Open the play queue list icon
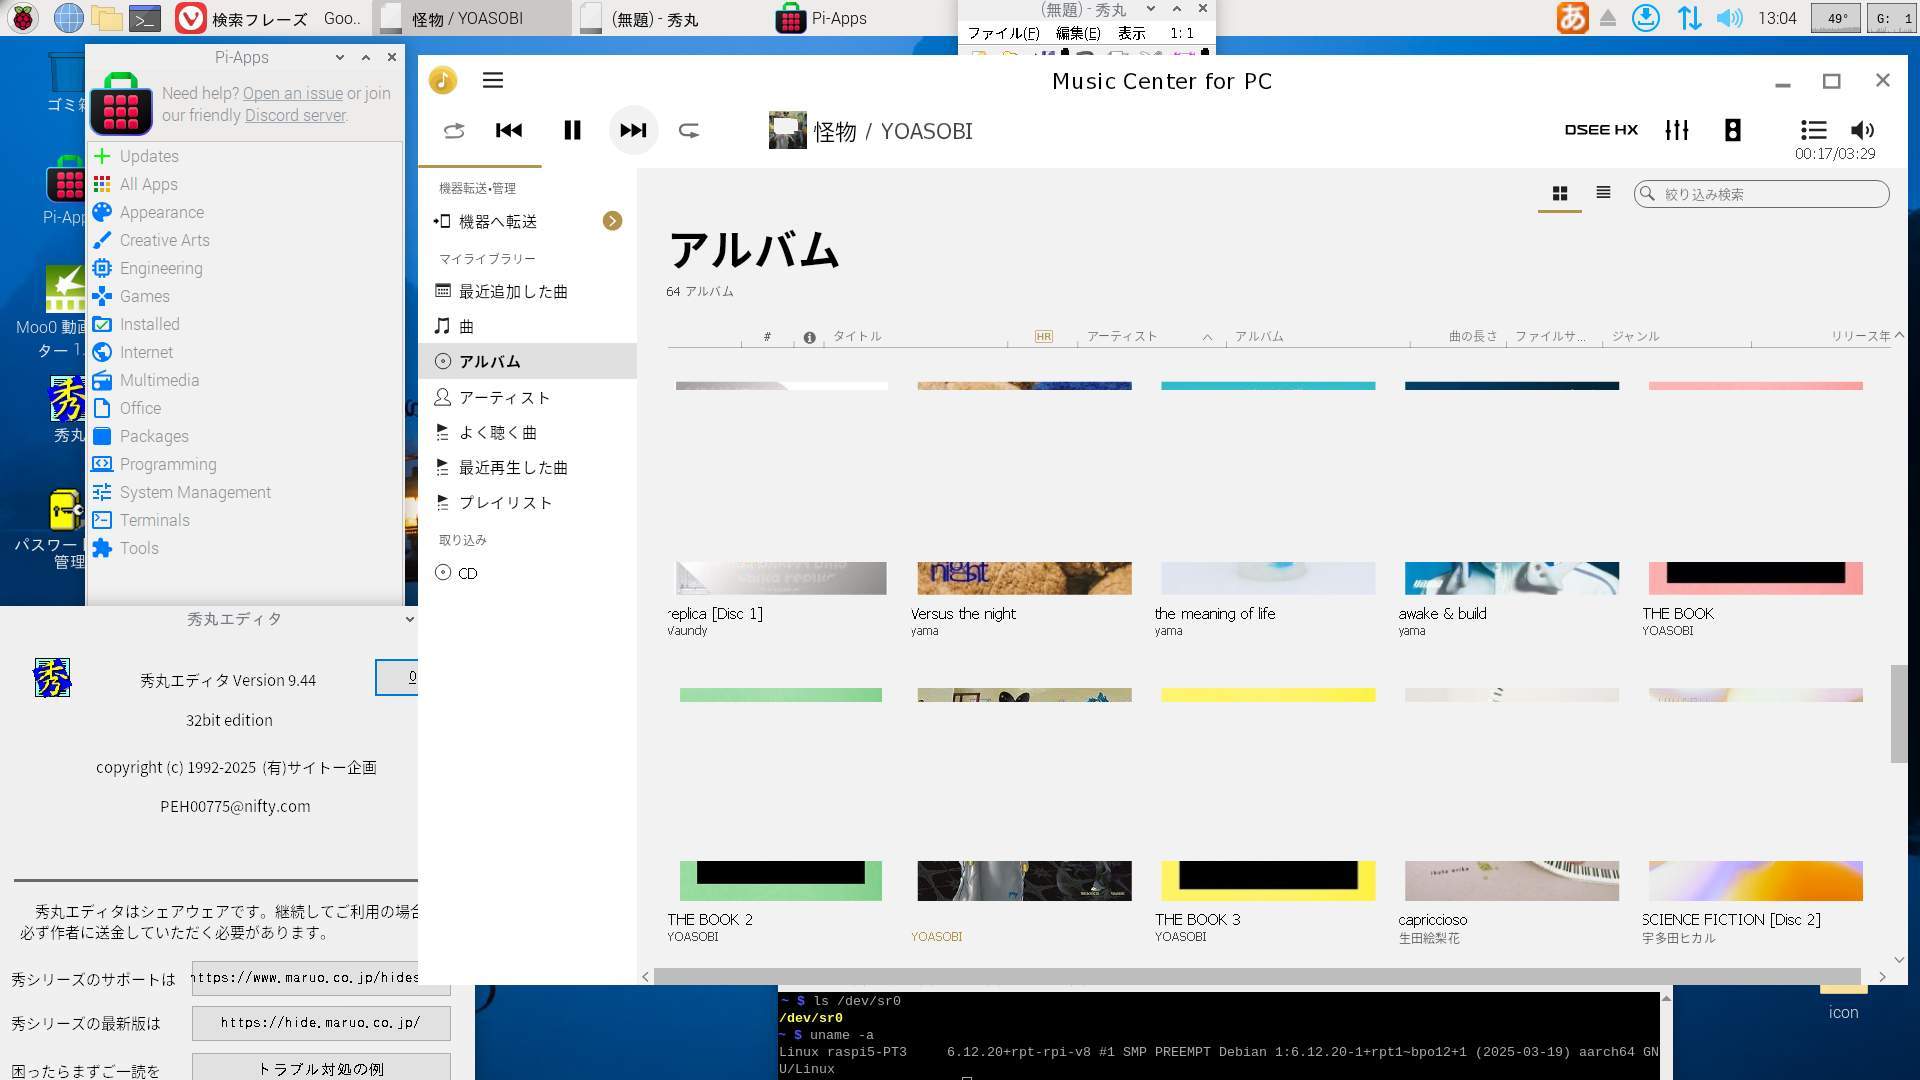Screen dimensions: 1920x1080 [x=1813, y=130]
